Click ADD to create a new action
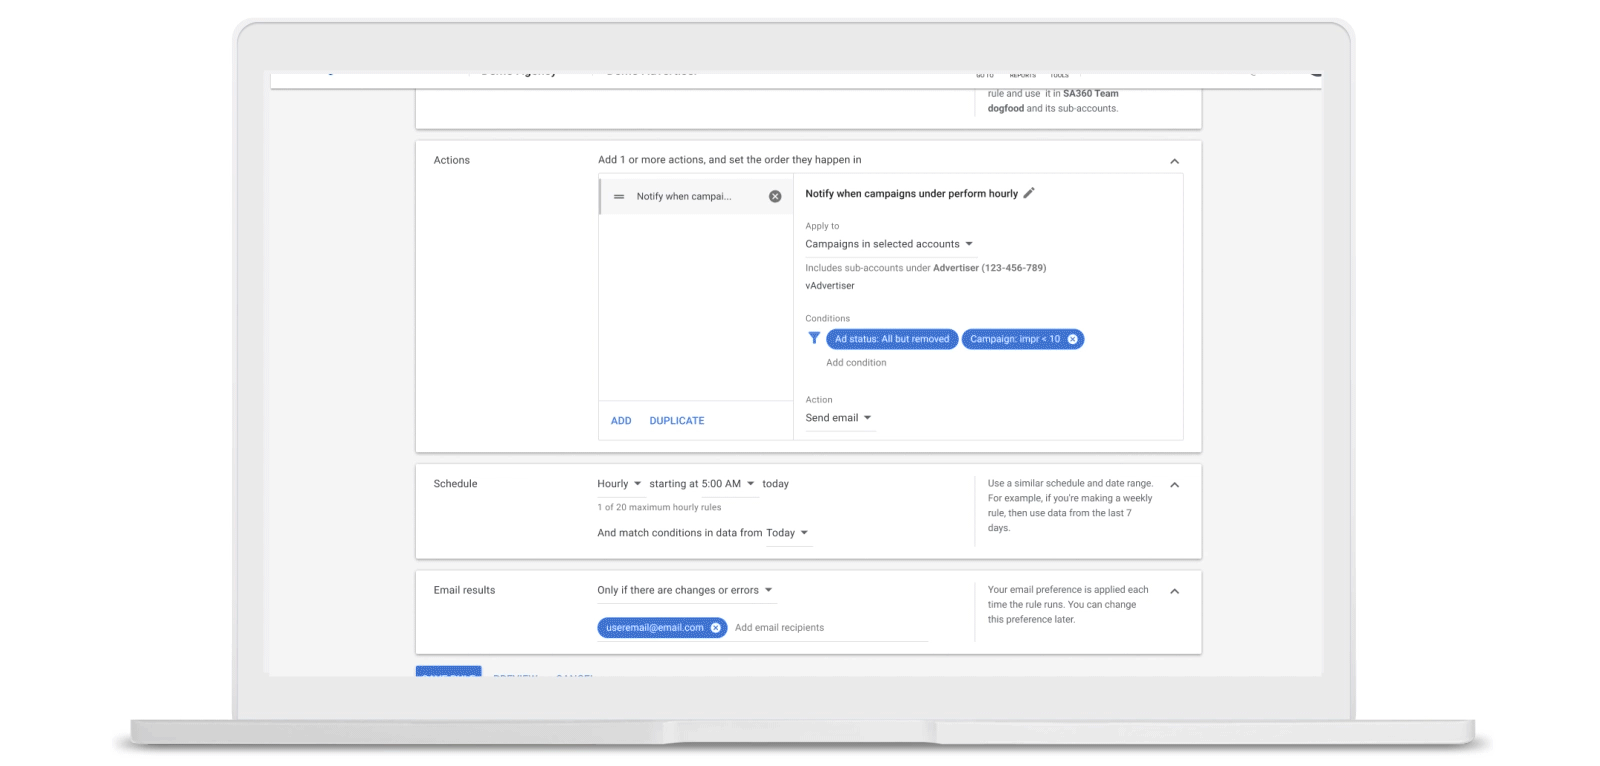The image size is (1600, 766). pos(621,421)
